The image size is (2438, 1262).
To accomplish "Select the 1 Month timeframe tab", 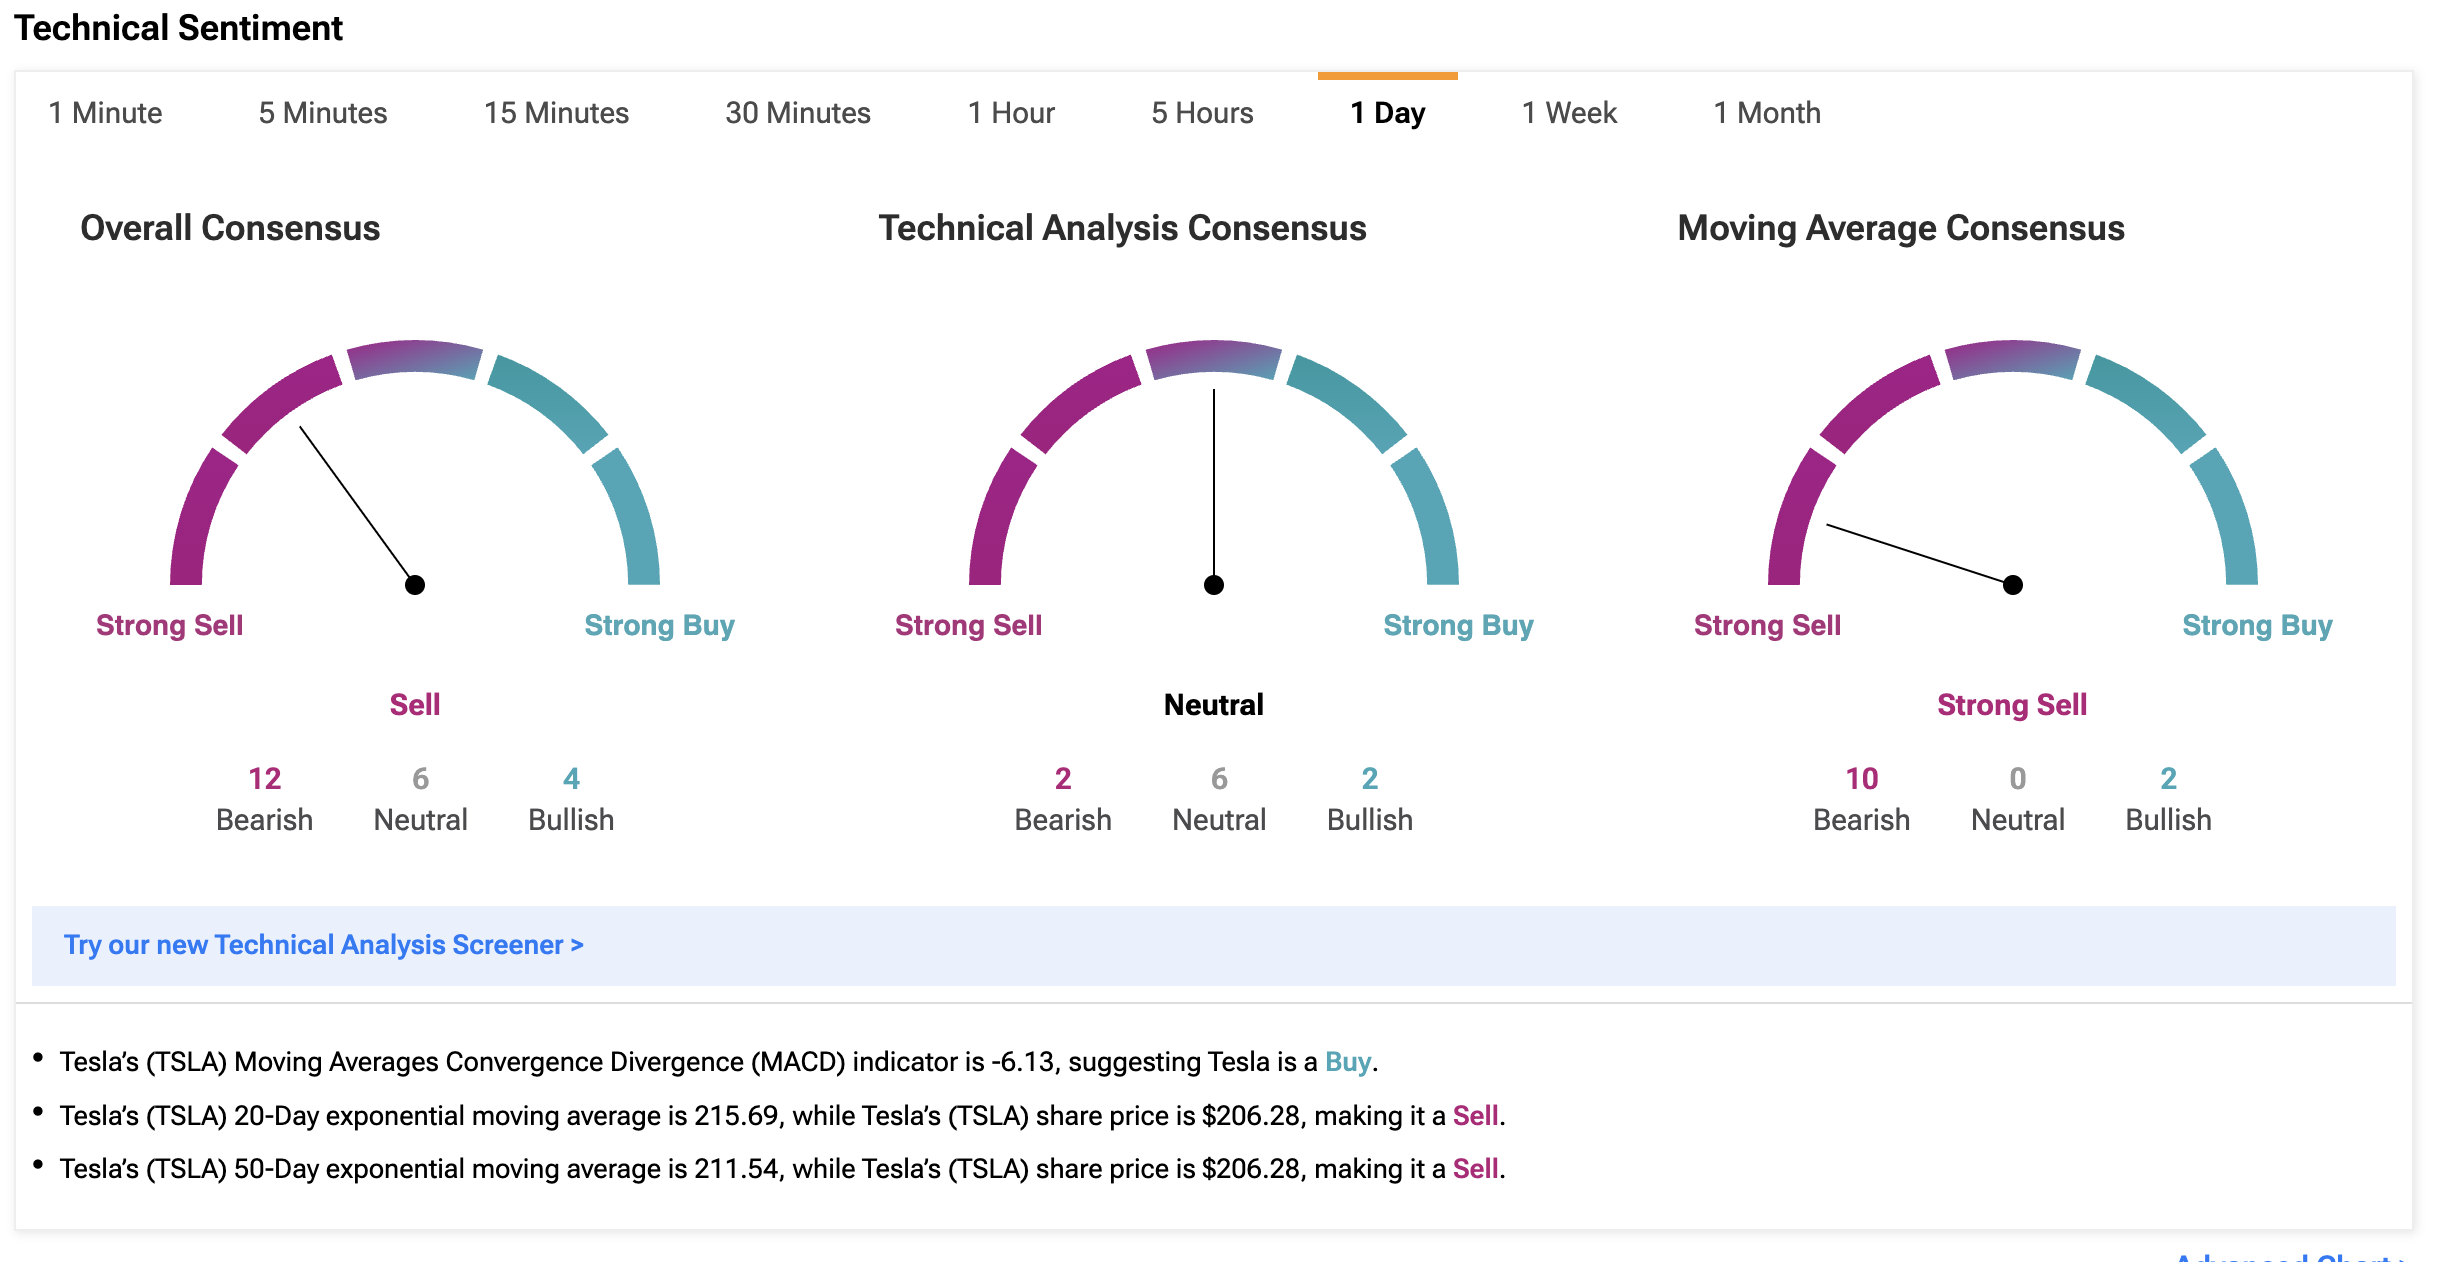I will click(1766, 113).
